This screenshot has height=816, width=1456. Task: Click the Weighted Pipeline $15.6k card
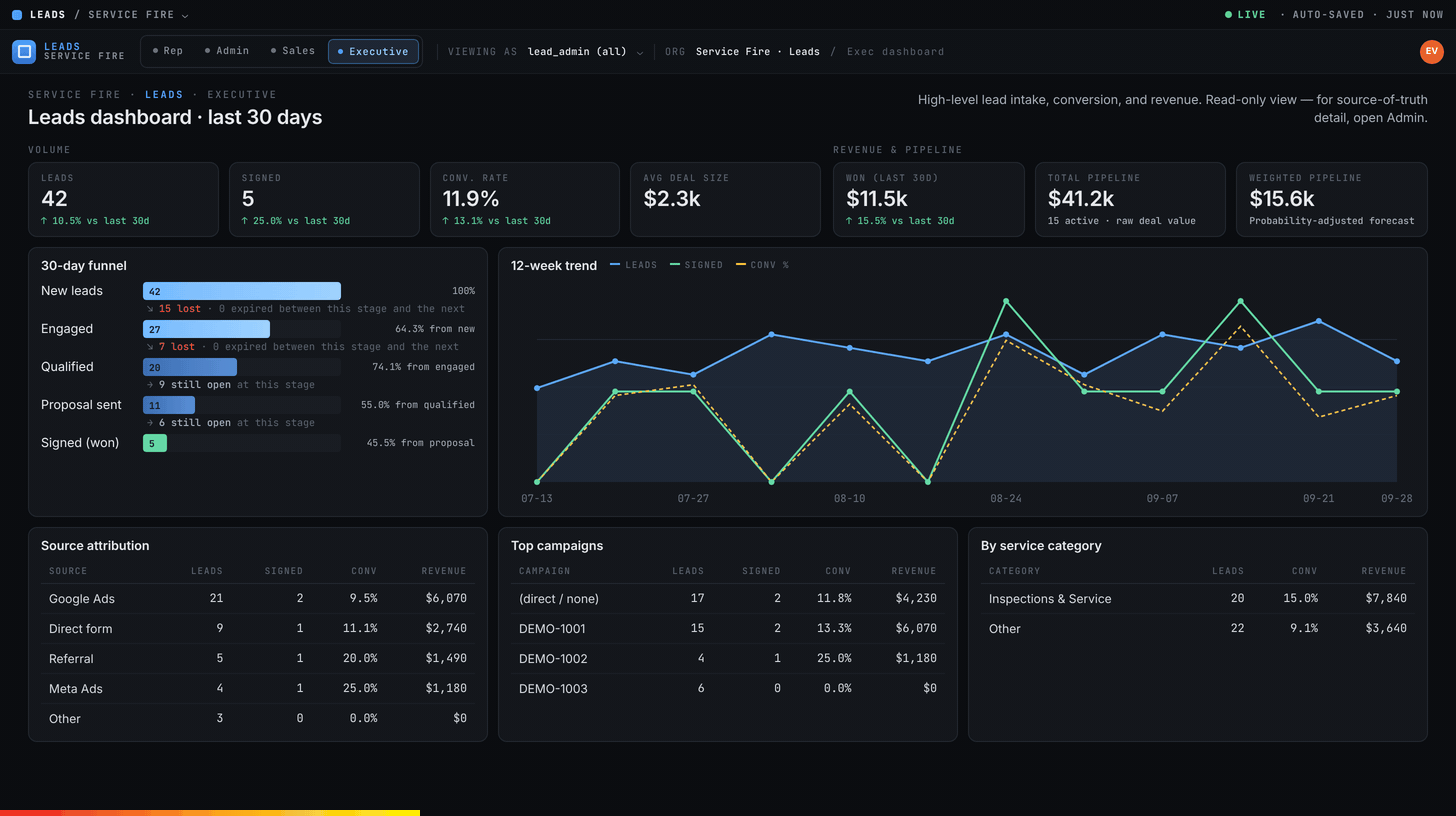coord(1331,200)
